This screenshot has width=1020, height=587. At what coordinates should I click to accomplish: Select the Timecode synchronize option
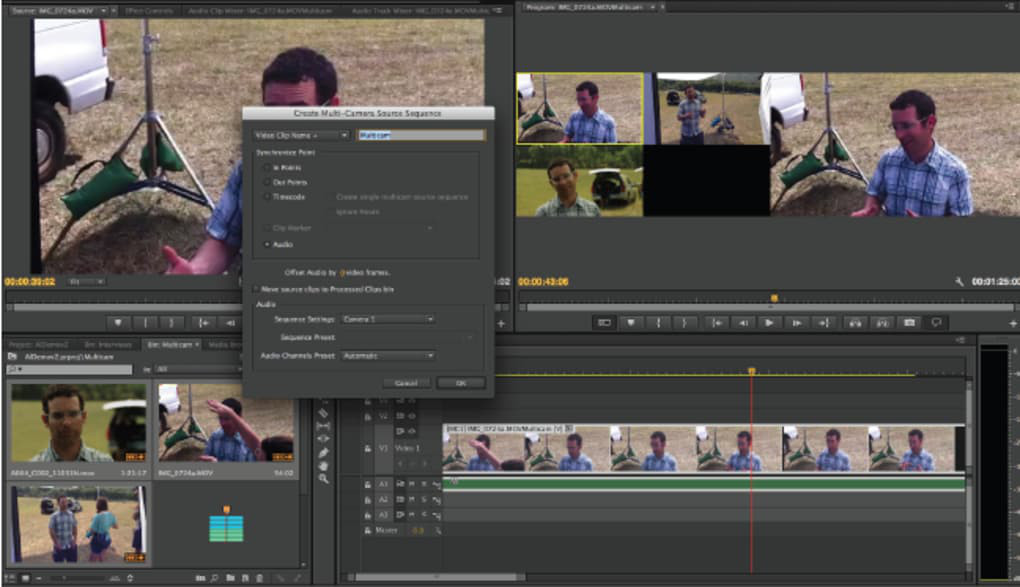click(266, 197)
